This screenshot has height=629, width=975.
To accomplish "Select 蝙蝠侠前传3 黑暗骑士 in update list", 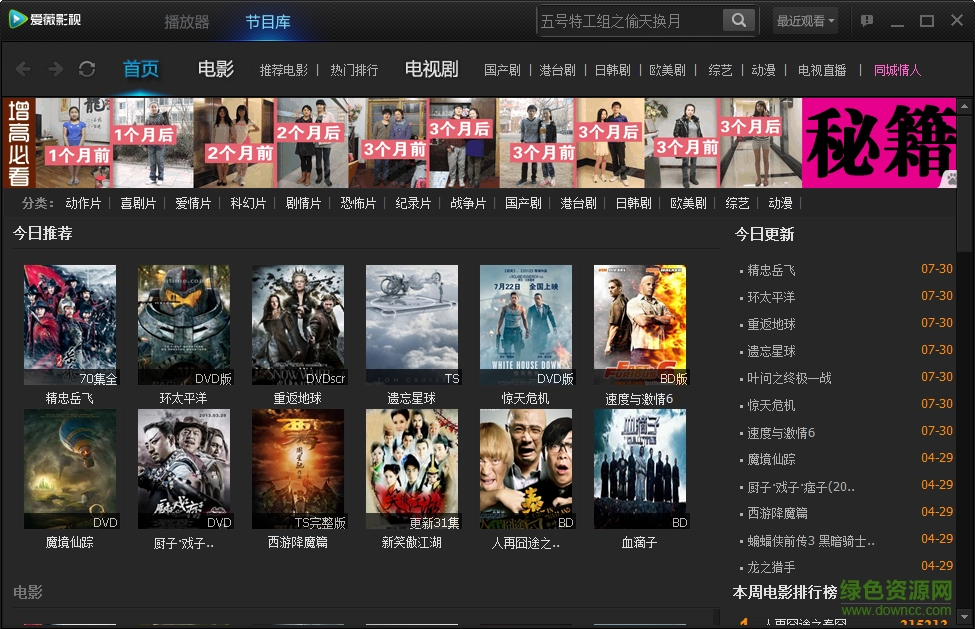I will coord(811,541).
